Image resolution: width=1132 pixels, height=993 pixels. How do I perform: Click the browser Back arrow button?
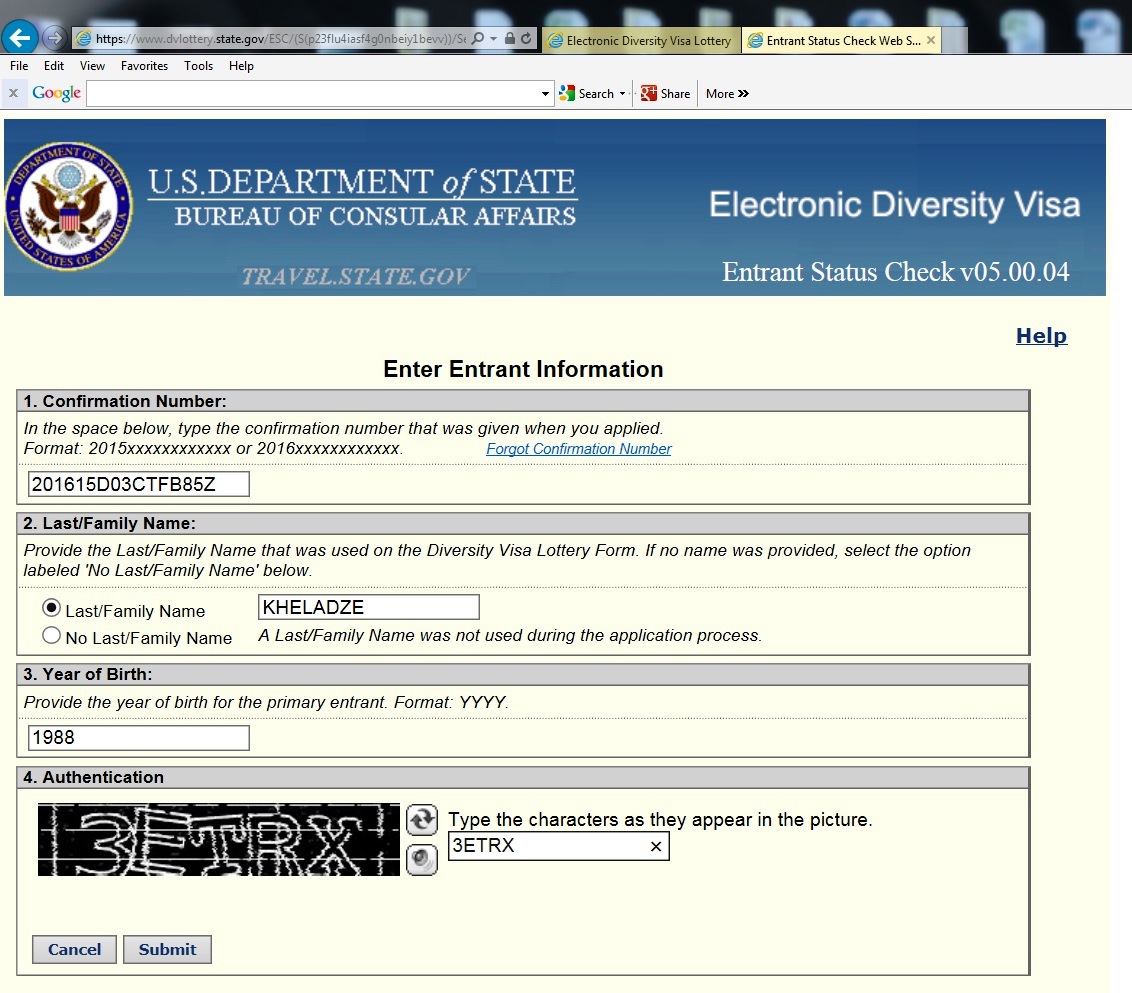(19, 38)
